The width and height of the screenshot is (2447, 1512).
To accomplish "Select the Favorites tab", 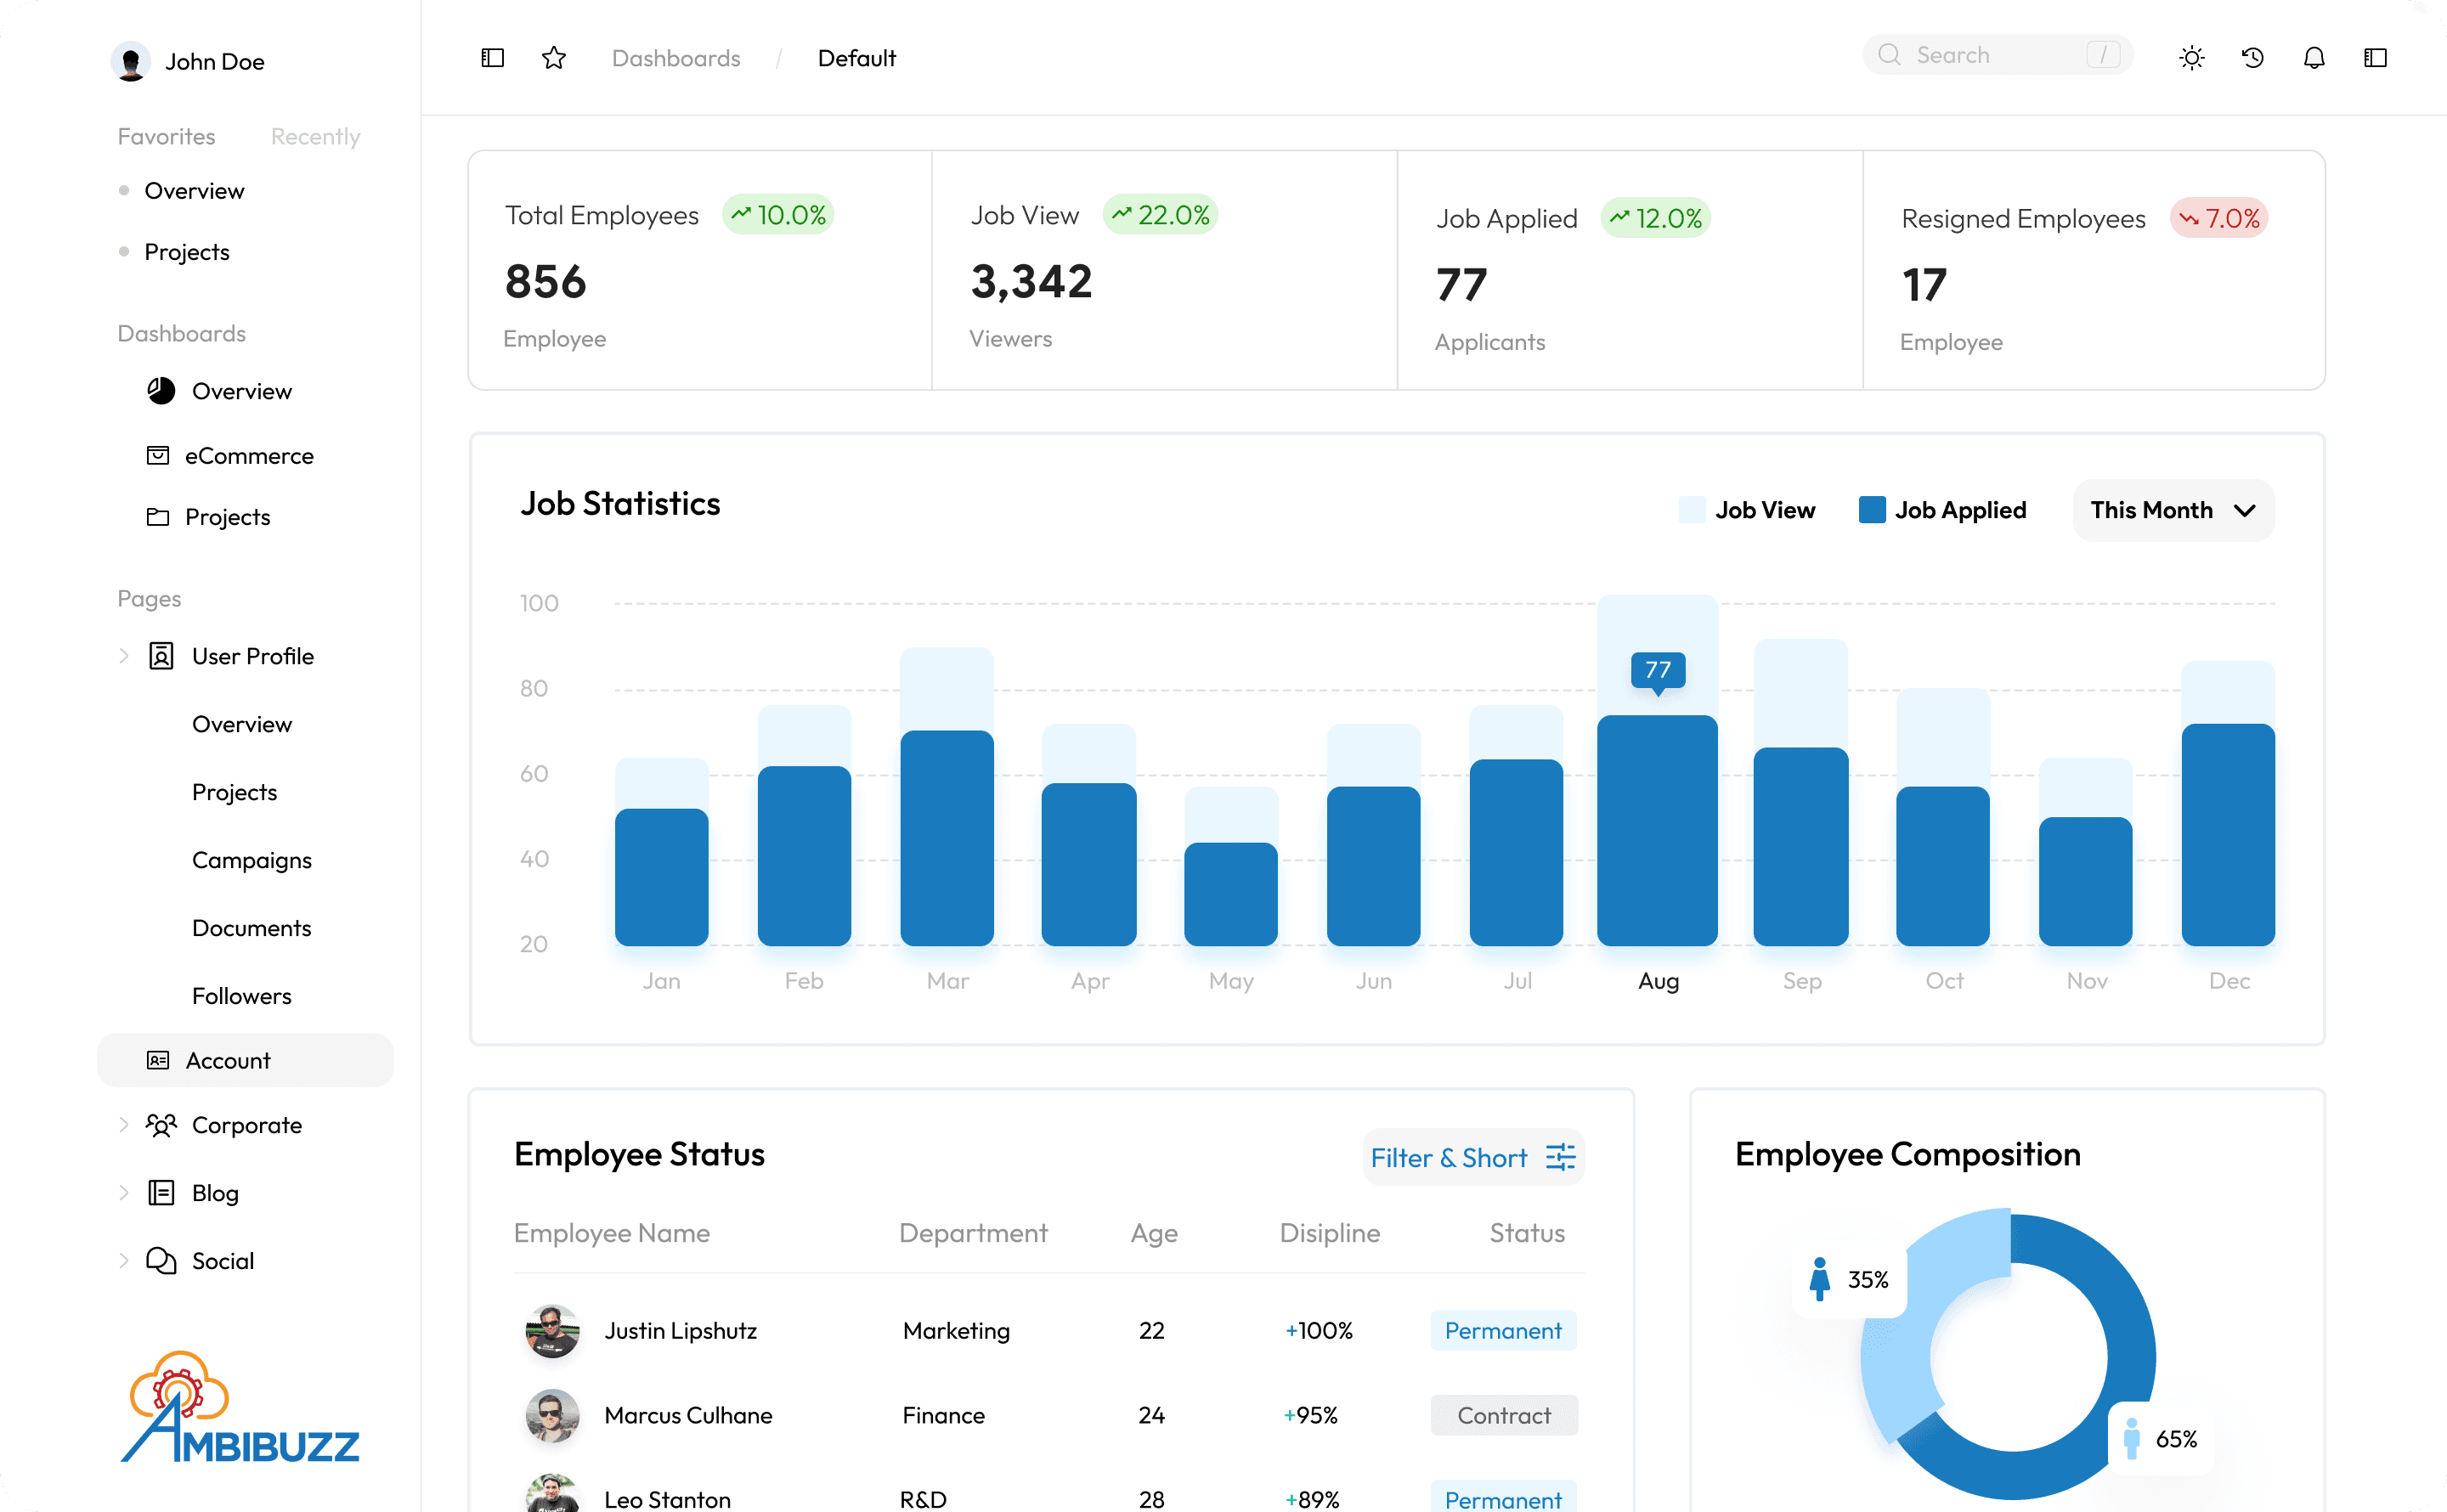I will [x=166, y=137].
